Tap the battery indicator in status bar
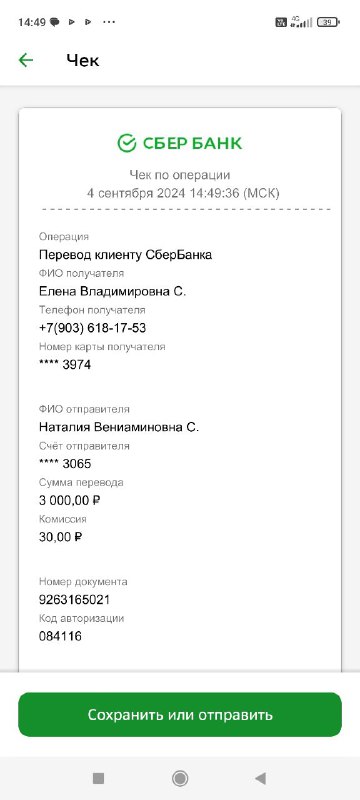This screenshot has height=800, width=360. [x=328, y=22]
